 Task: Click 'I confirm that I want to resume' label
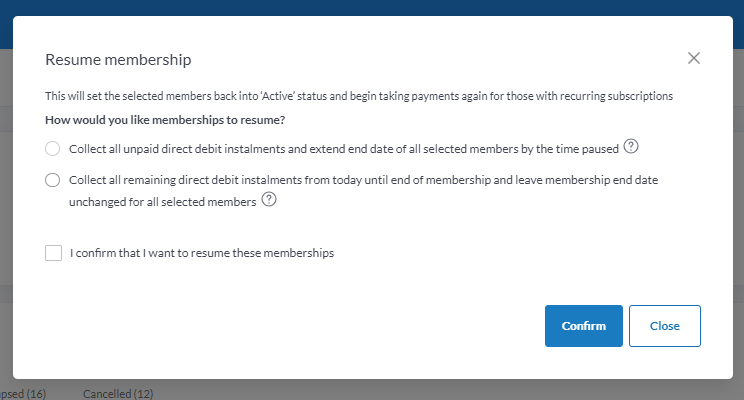[202, 253]
